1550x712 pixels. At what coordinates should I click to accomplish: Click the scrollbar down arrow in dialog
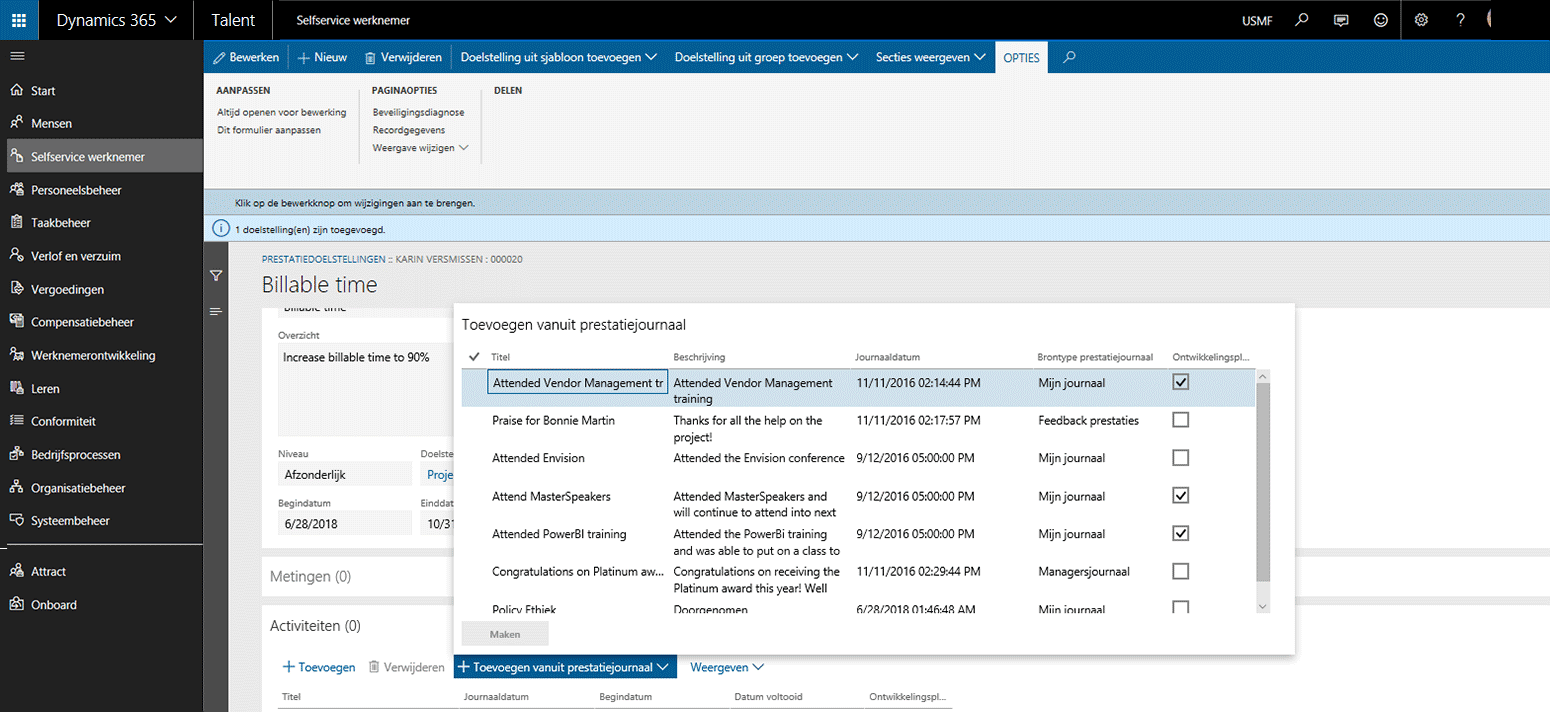click(1262, 606)
